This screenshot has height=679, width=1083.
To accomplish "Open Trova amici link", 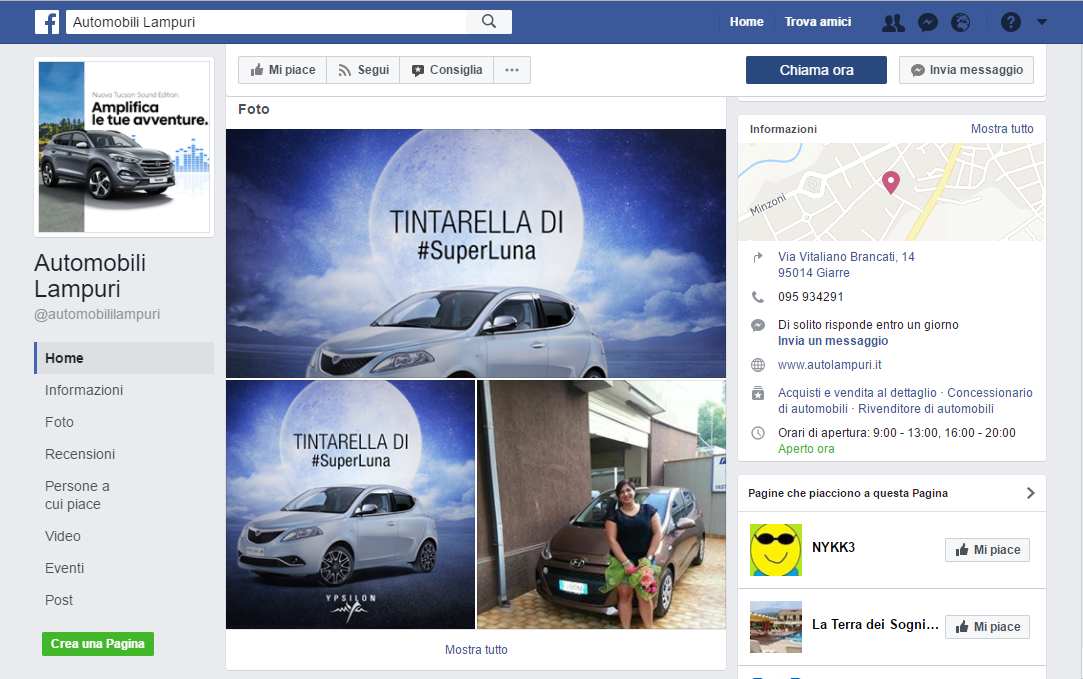I will click(818, 22).
